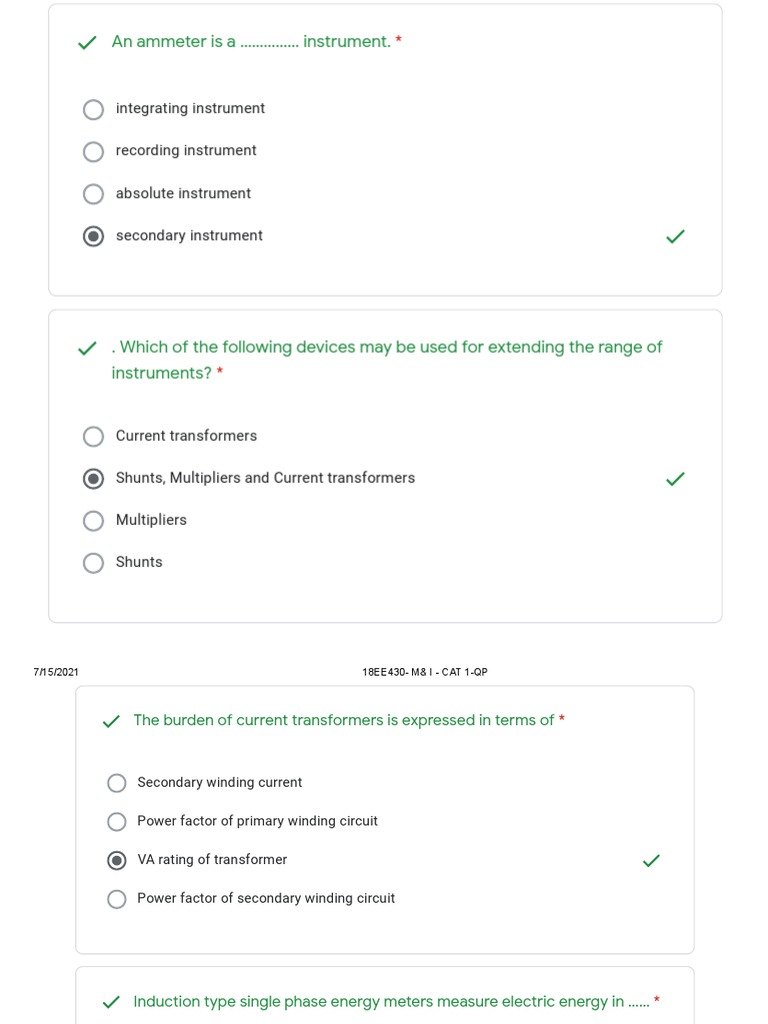Image resolution: width=768 pixels, height=1024 pixels.
Task: Select 'absolute instrument' radio button
Action: [93, 194]
